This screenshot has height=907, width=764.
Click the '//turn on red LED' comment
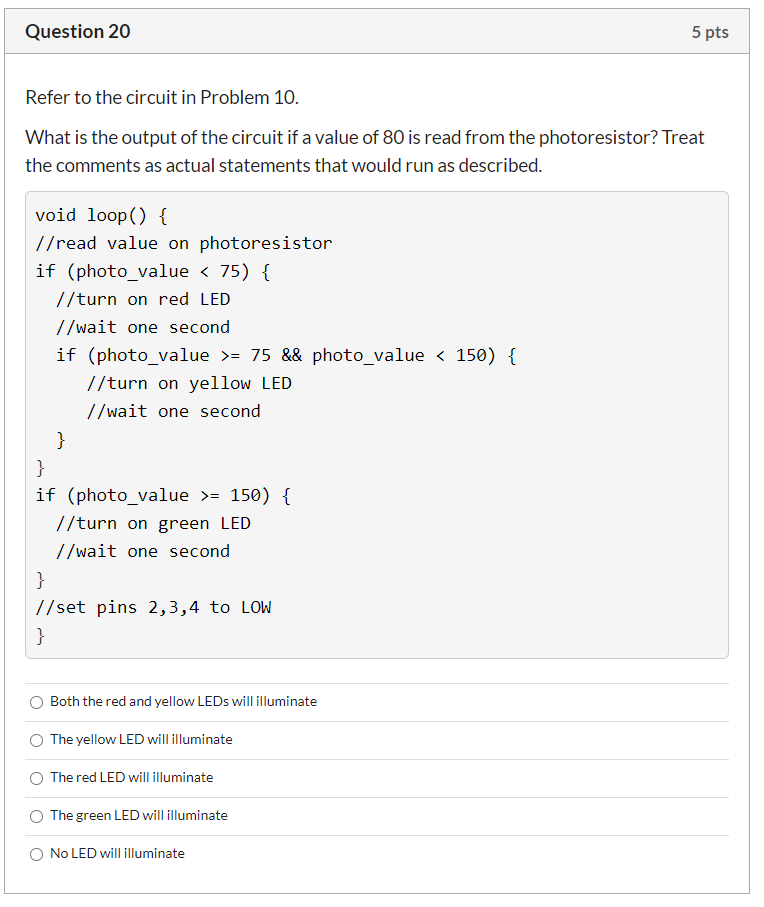pyautogui.click(x=143, y=300)
